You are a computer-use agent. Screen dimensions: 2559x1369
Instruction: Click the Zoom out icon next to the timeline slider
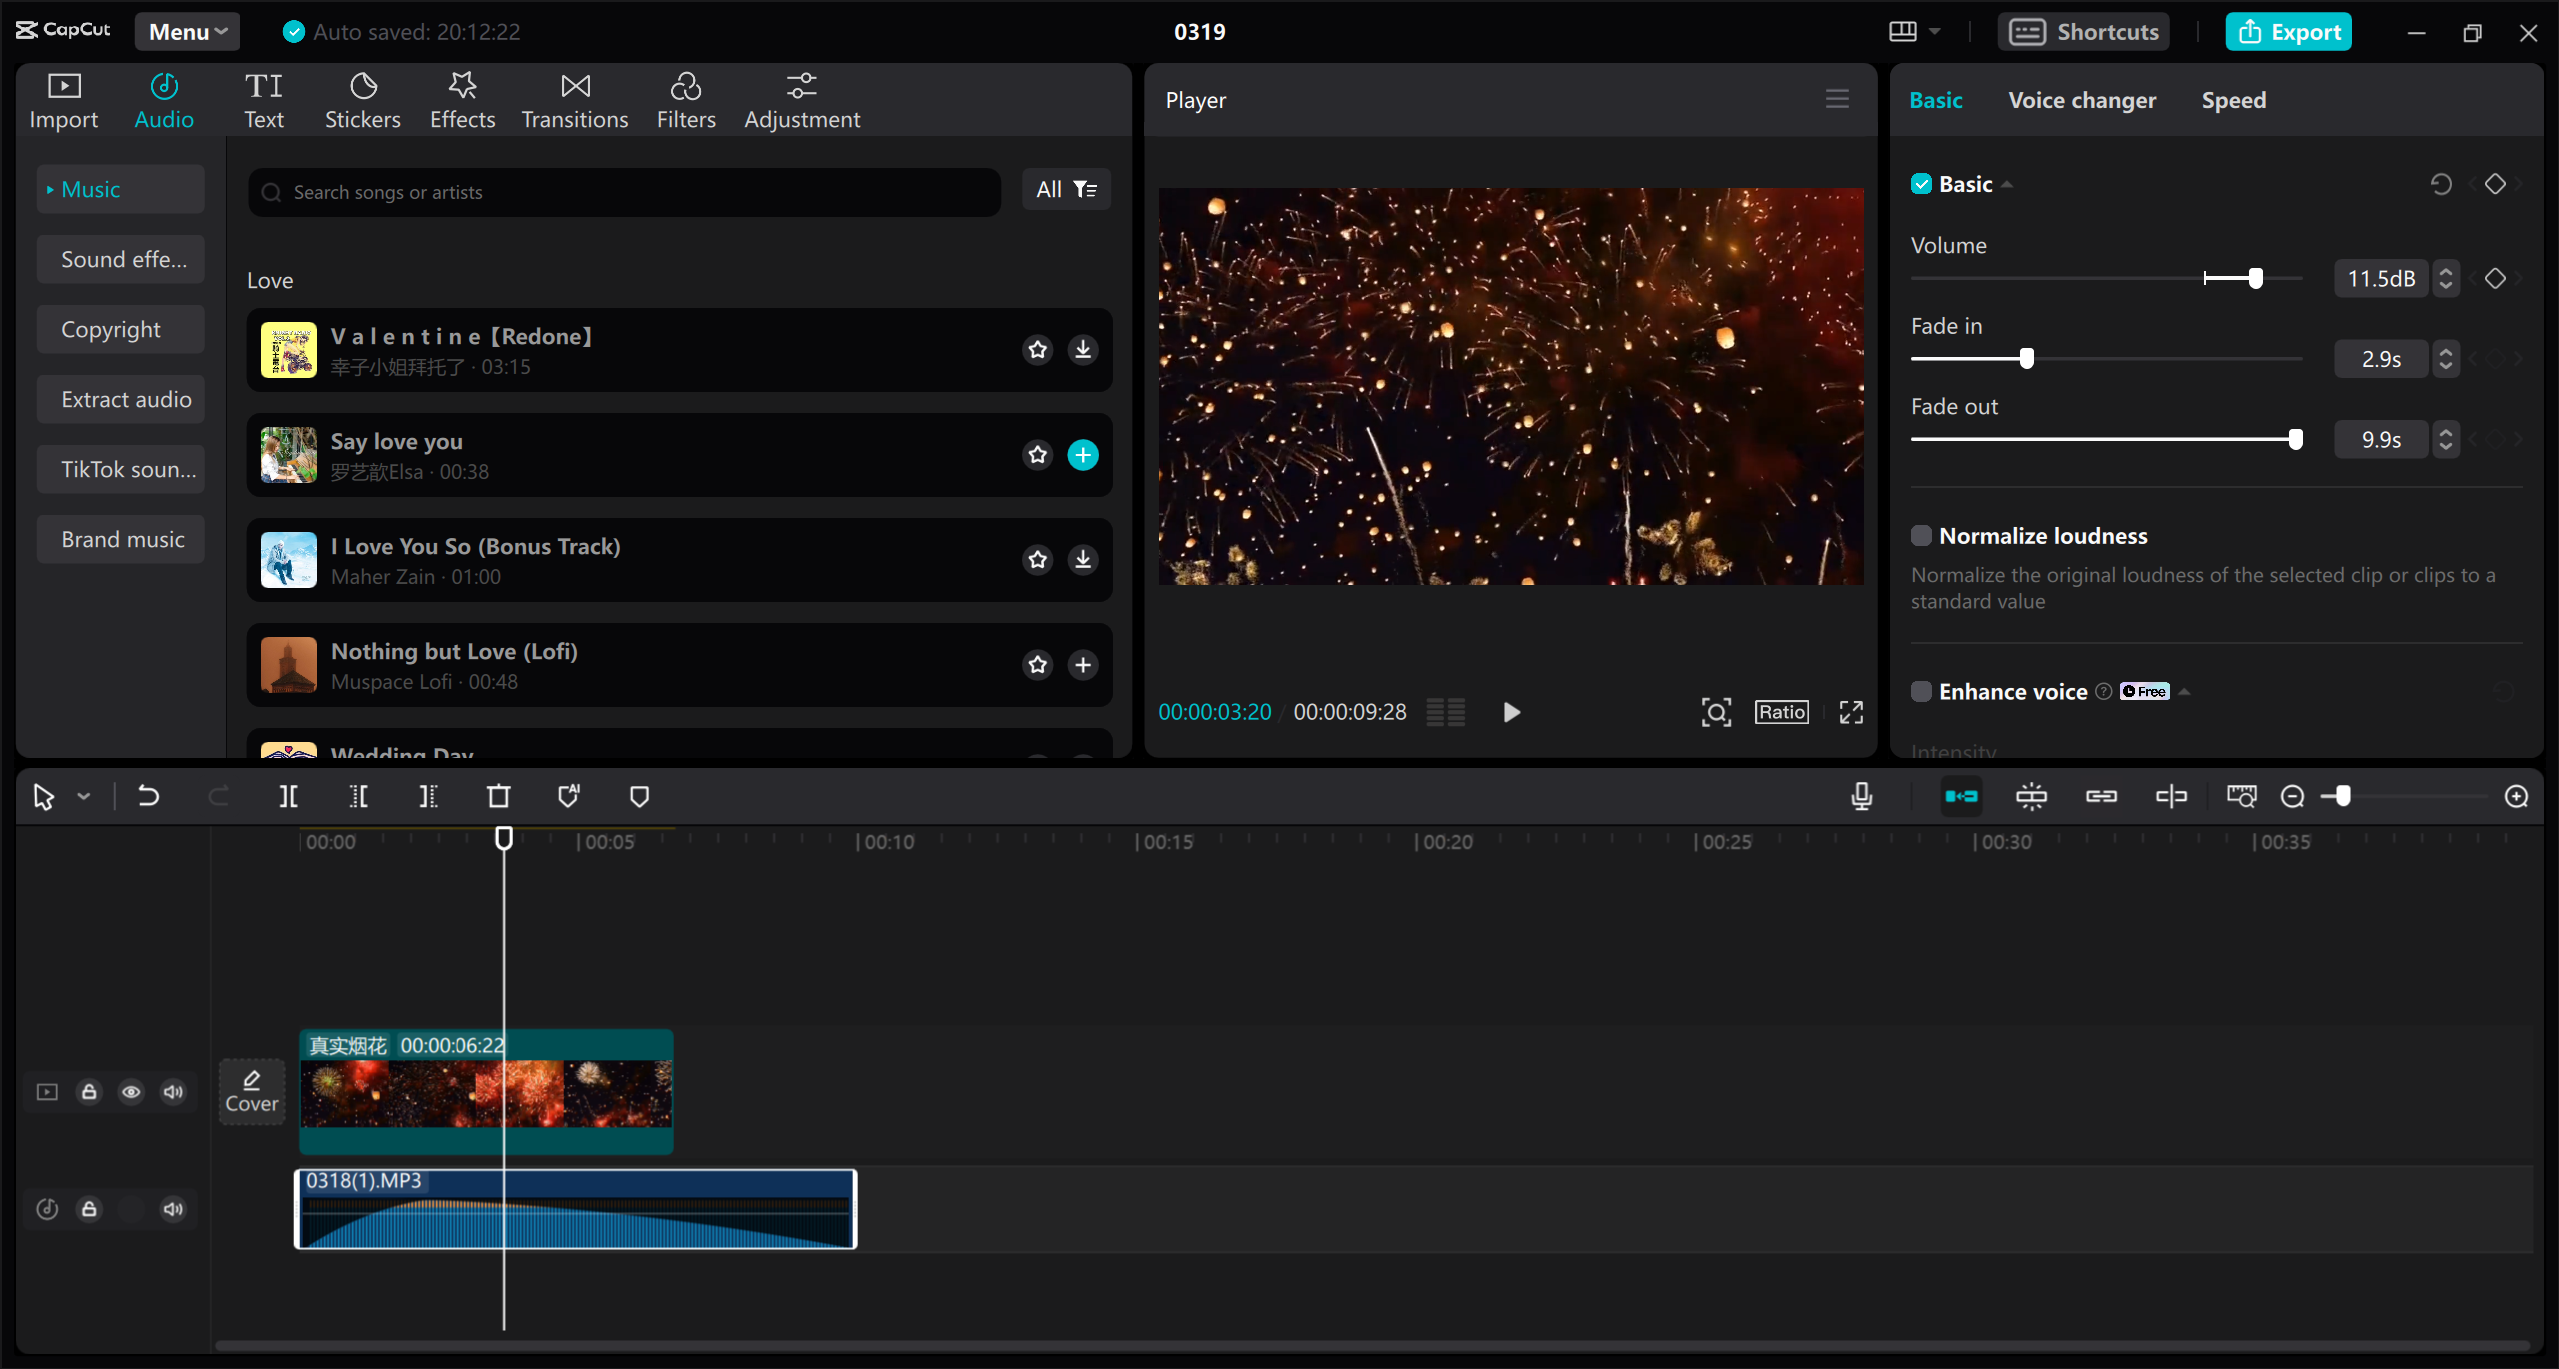(x=2291, y=796)
